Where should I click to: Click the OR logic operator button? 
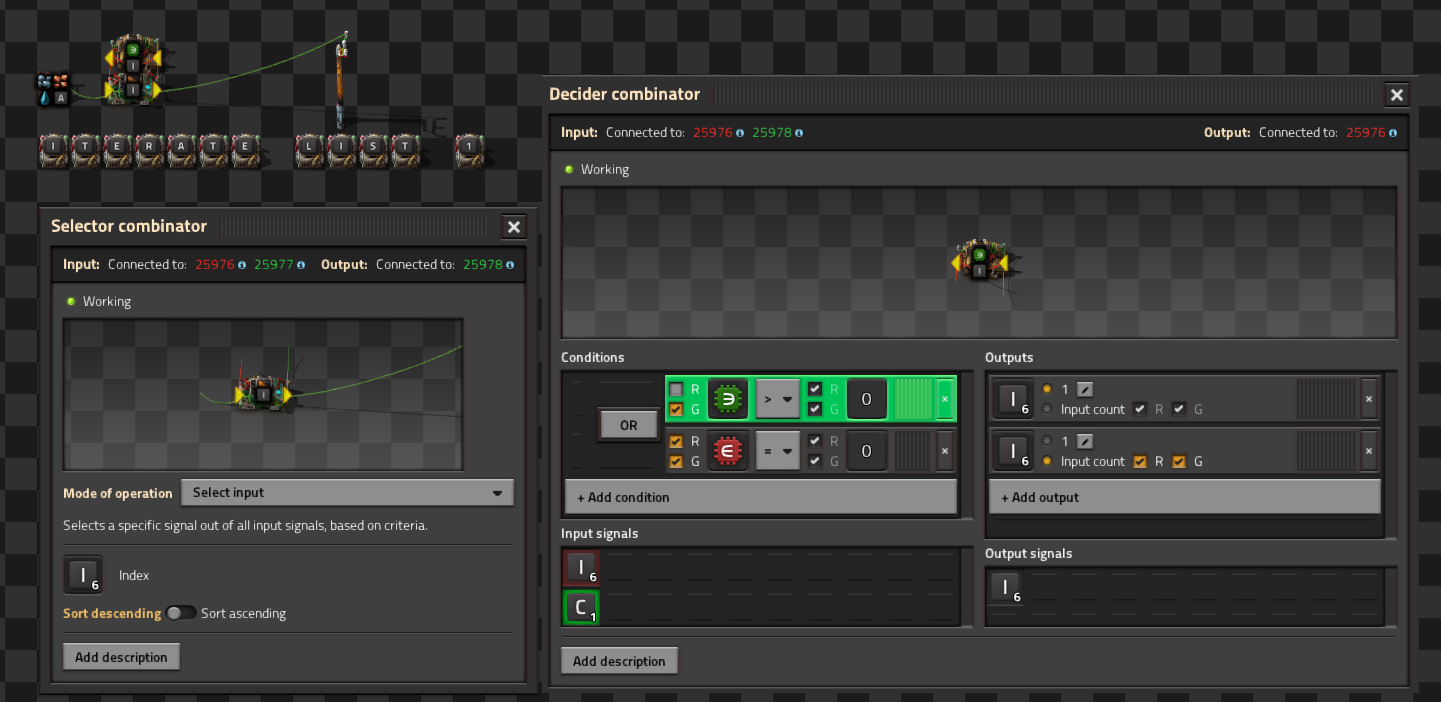[x=628, y=425]
